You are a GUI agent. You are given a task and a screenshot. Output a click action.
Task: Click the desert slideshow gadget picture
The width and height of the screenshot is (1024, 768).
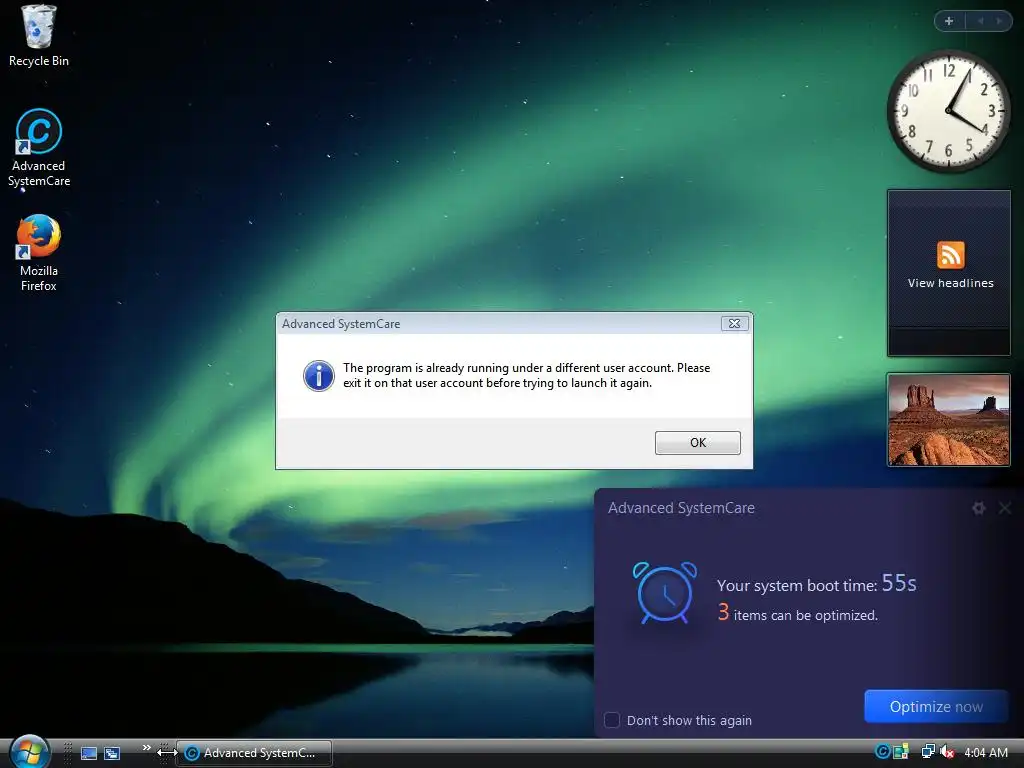tap(948, 419)
